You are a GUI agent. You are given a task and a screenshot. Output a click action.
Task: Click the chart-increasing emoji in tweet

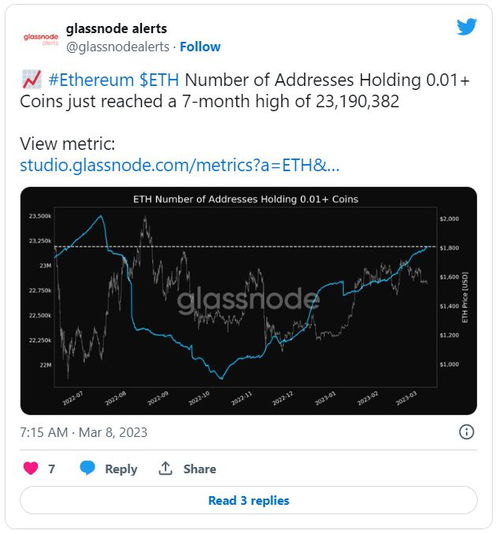[x=32, y=79]
